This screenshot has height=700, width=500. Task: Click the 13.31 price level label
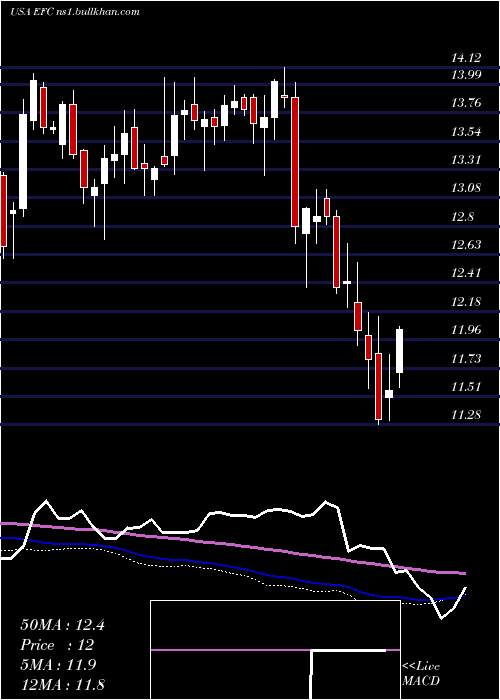466,160
